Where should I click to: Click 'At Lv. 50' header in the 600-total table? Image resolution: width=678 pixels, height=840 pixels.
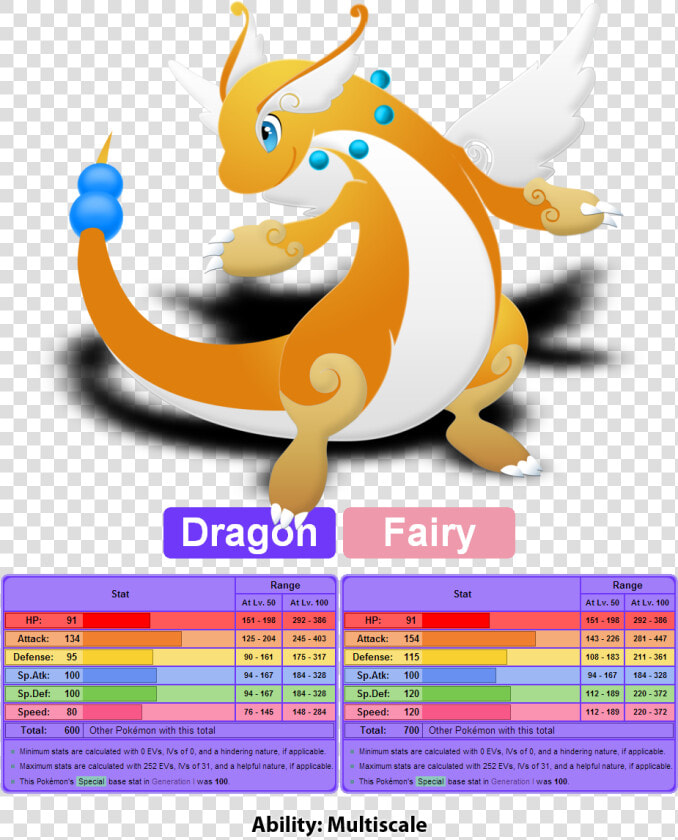point(259,603)
